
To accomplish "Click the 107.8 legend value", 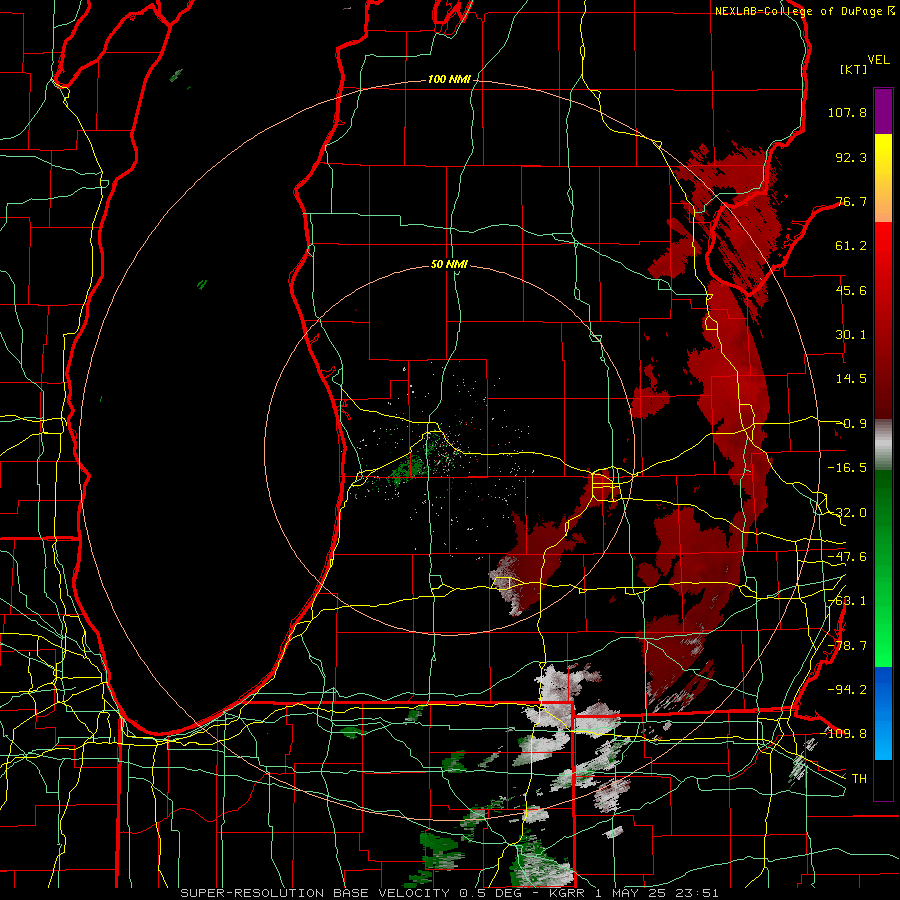I will coord(847,112).
